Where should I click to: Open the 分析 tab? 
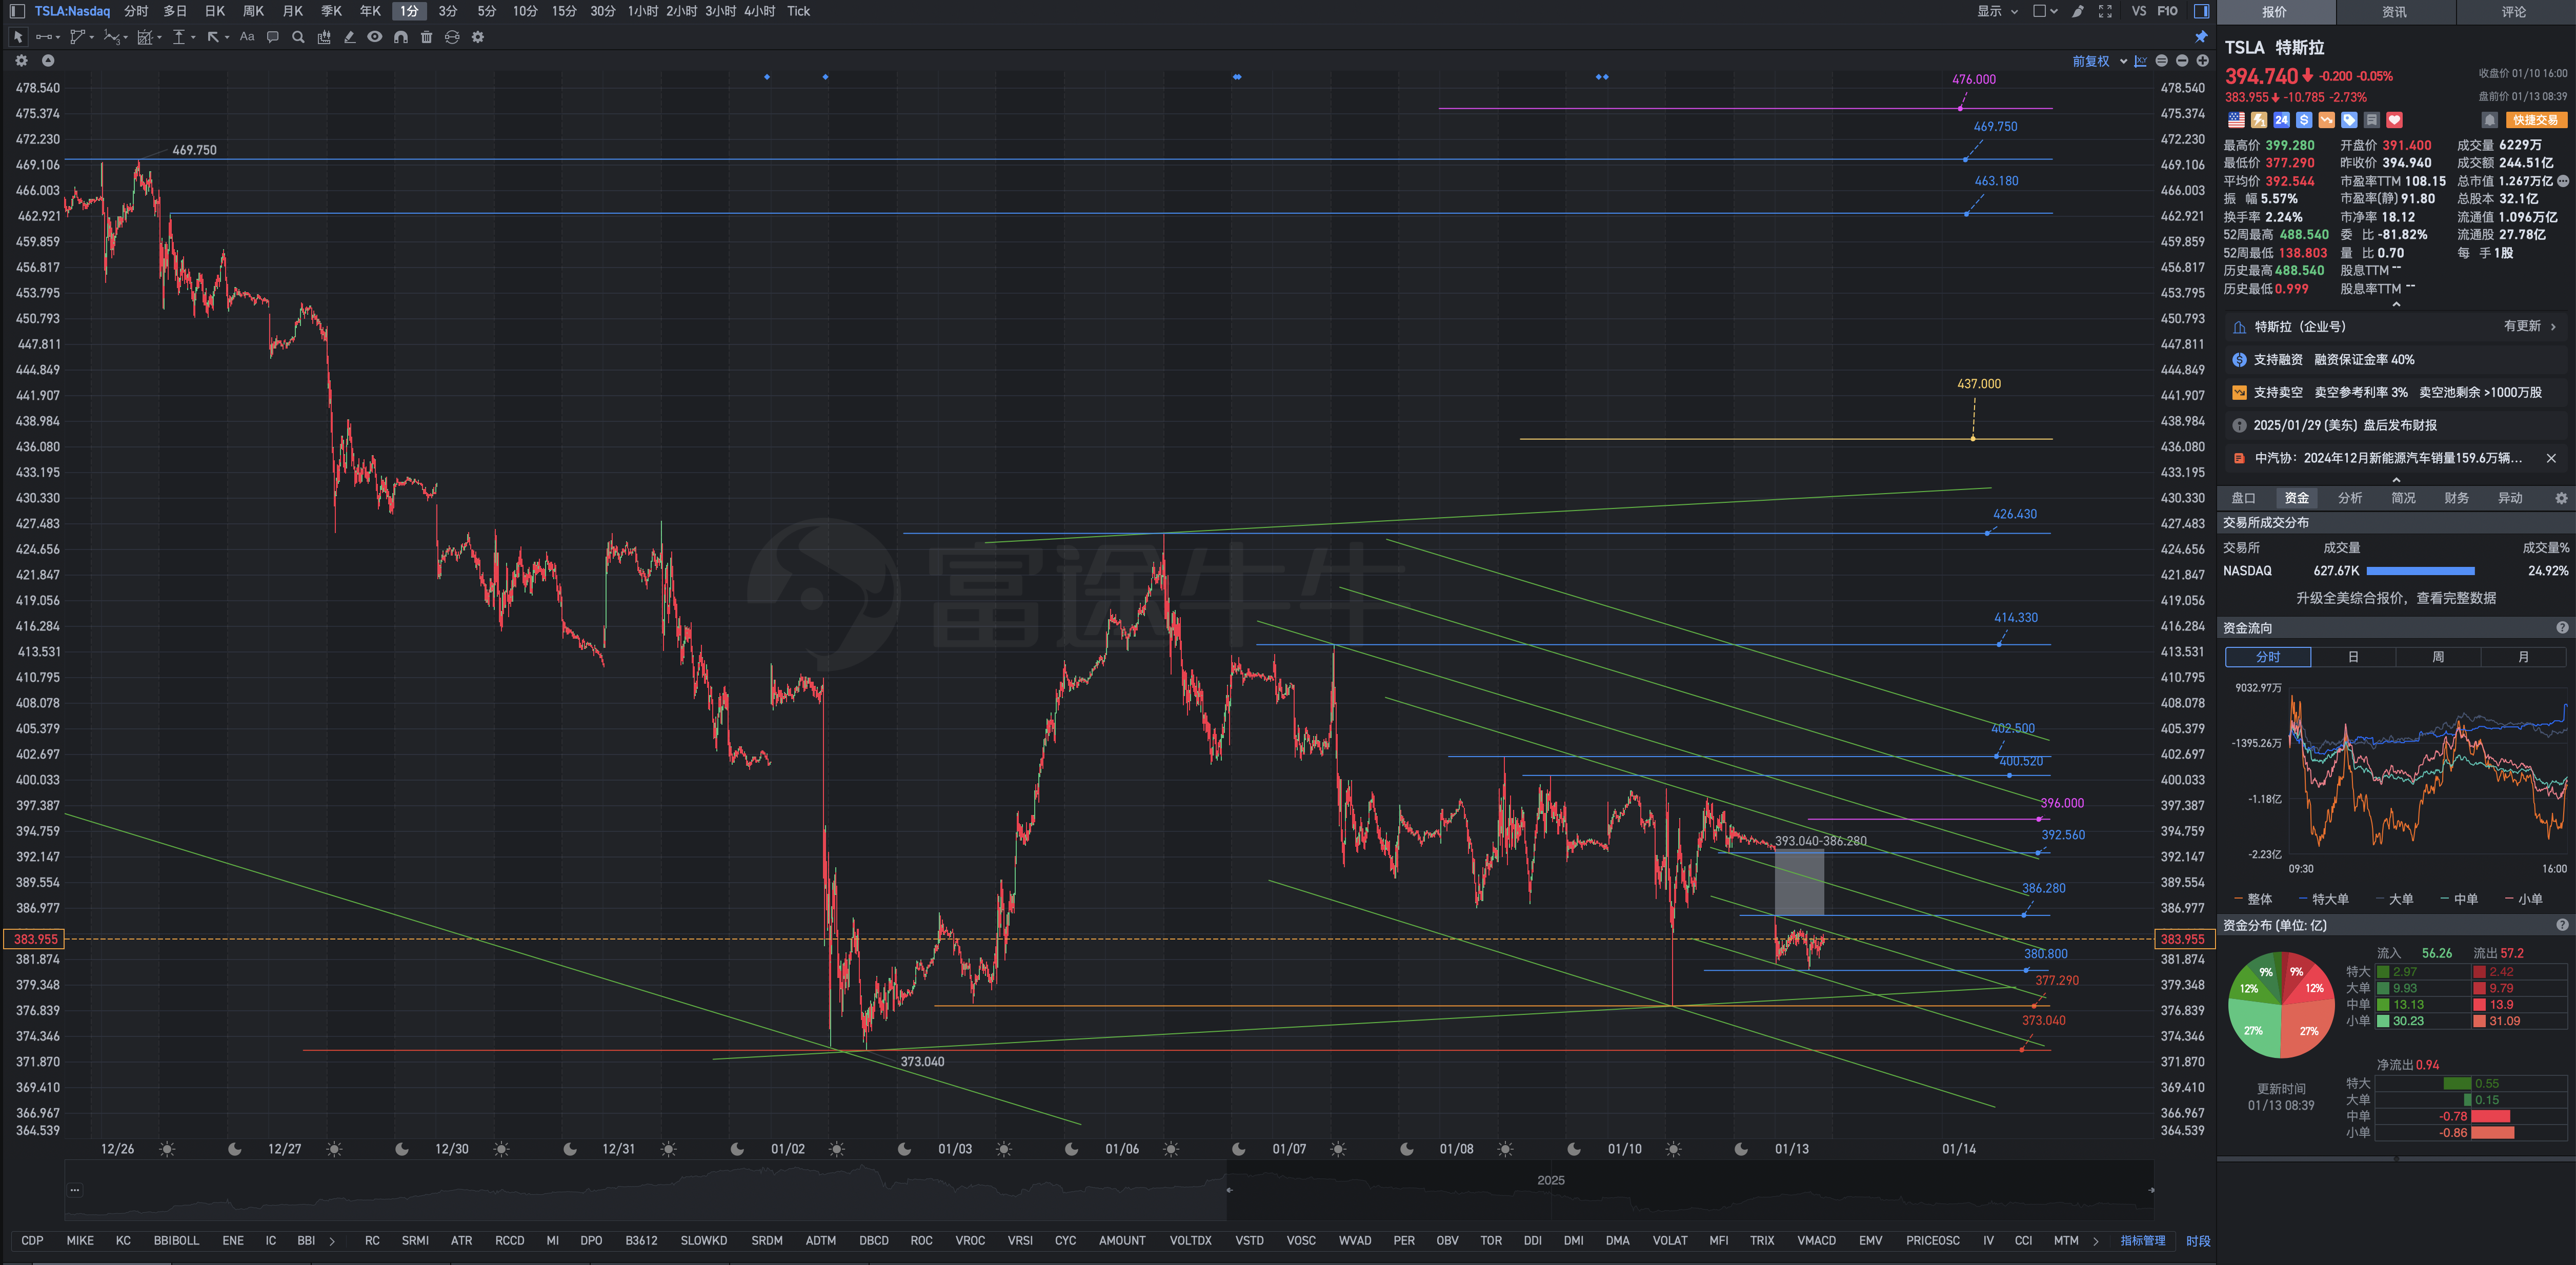(2350, 498)
